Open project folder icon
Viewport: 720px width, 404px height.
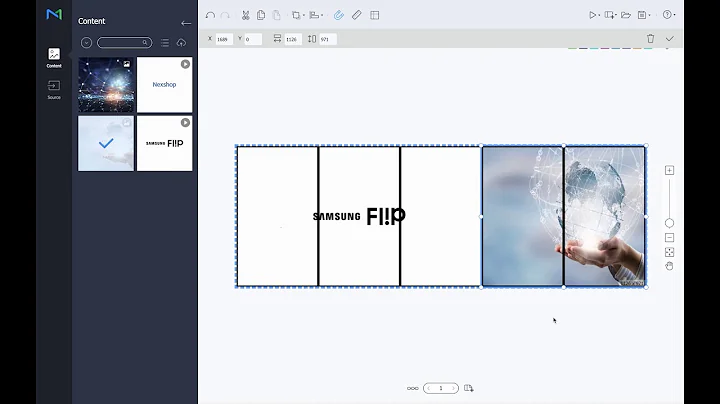(626, 15)
